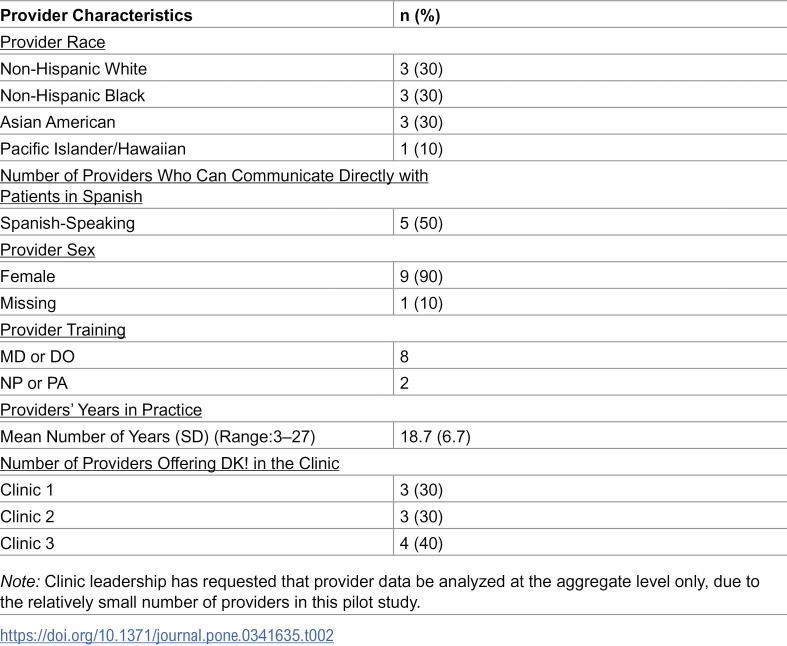Viewport: 787px width, 646px height.
Task: Select the Clinic 1 row label
Action: [27, 490]
